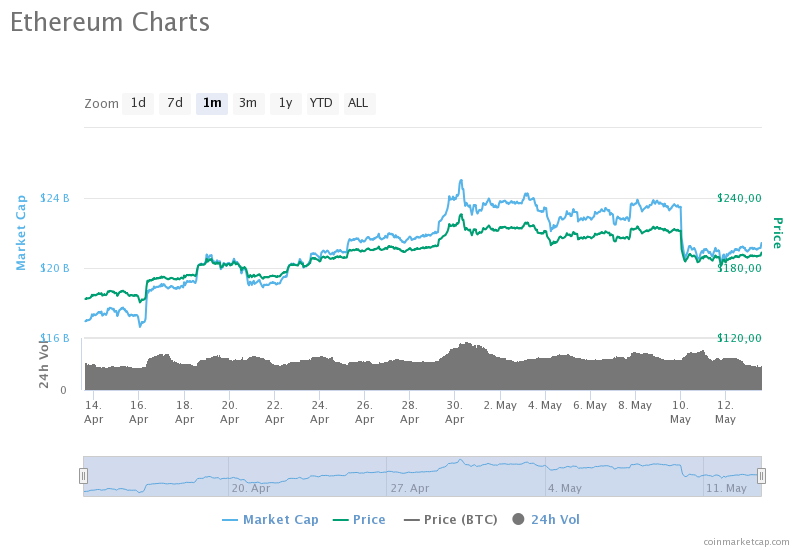800x550 pixels.
Task: Click the $120,00 price axis label
Action: (x=739, y=338)
